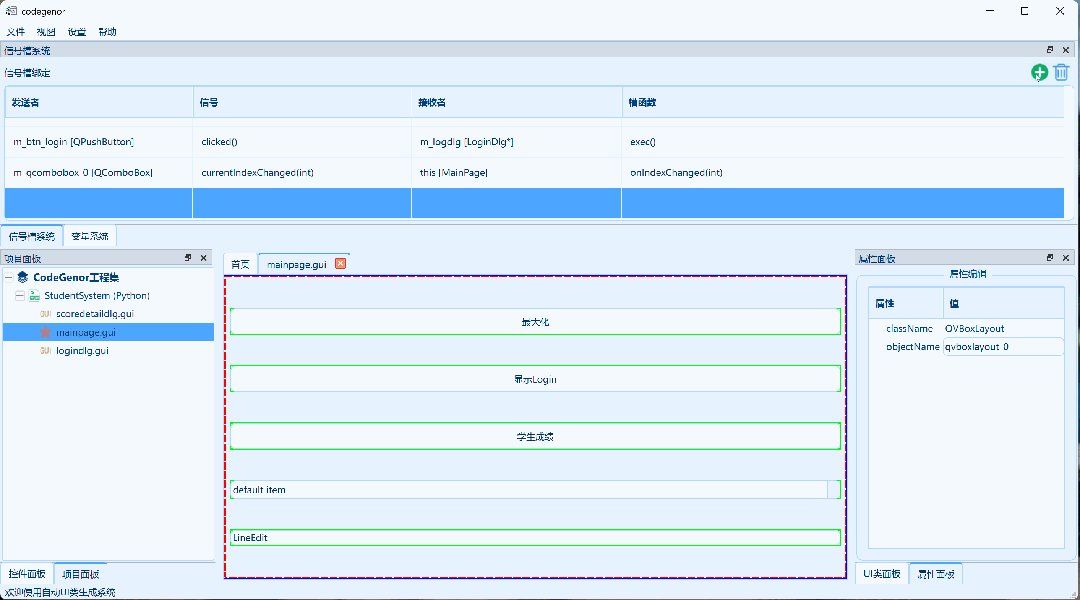
Task: Click the 属性 column header in property table
Action: (x=906, y=303)
